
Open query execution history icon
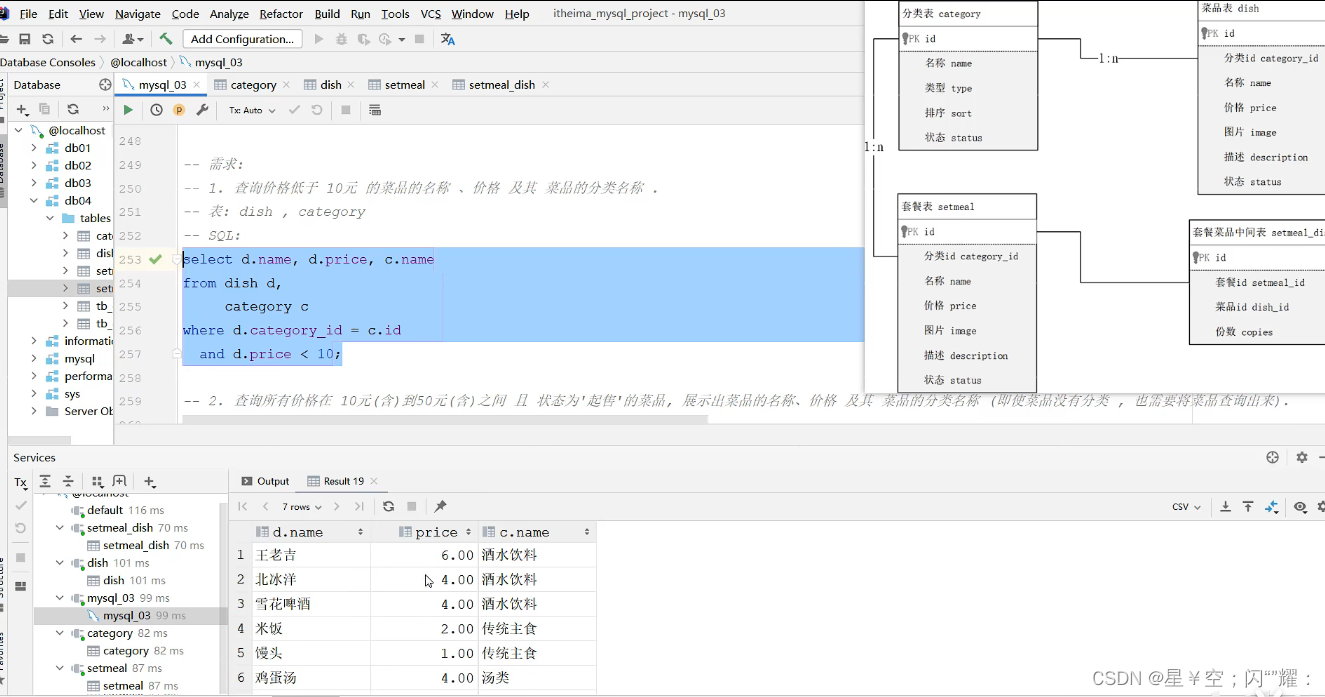[156, 110]
